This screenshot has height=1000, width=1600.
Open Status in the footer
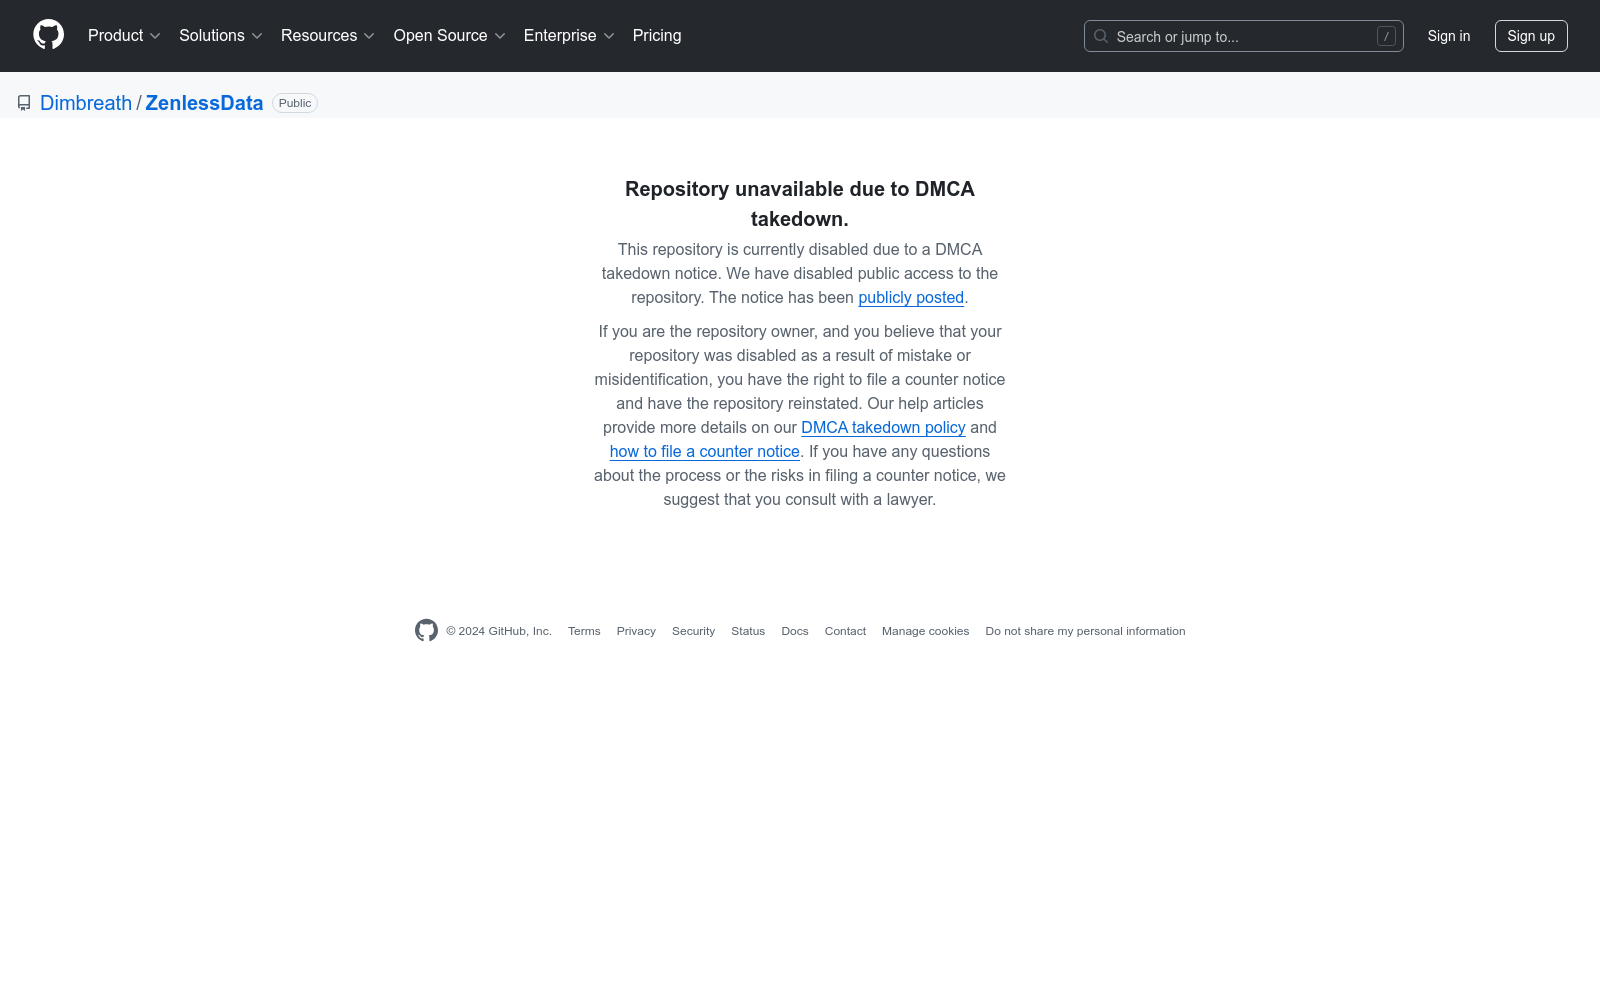tap(748, 631)
